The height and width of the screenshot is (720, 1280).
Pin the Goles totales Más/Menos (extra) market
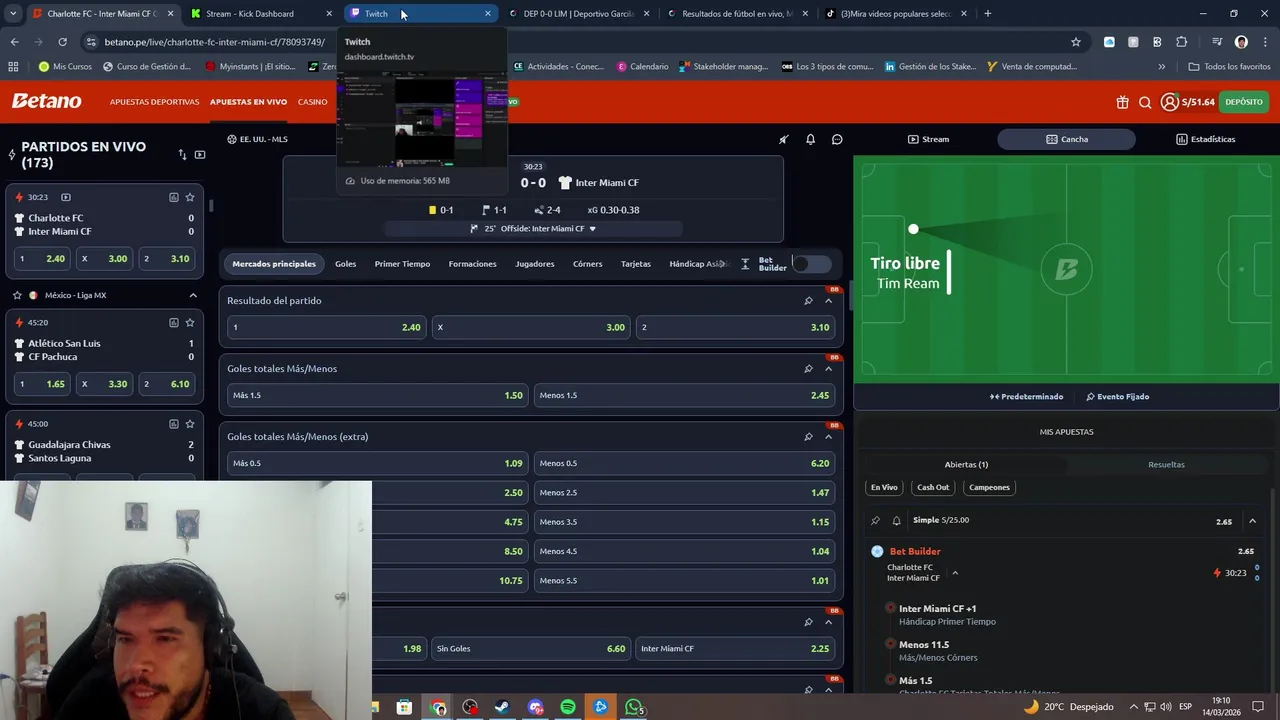pos(808,436)
